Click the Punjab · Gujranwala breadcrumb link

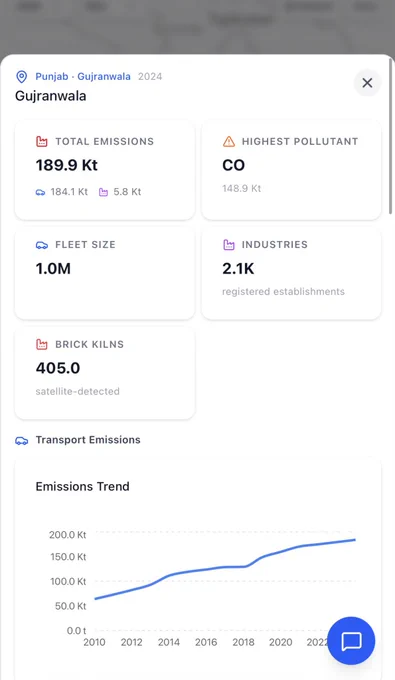[x=83, y=76]
